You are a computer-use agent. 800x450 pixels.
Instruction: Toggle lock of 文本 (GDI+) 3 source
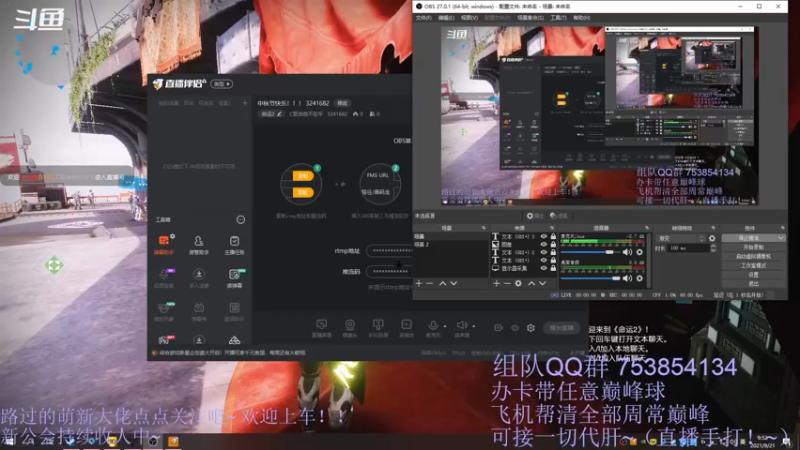(553, 237)
